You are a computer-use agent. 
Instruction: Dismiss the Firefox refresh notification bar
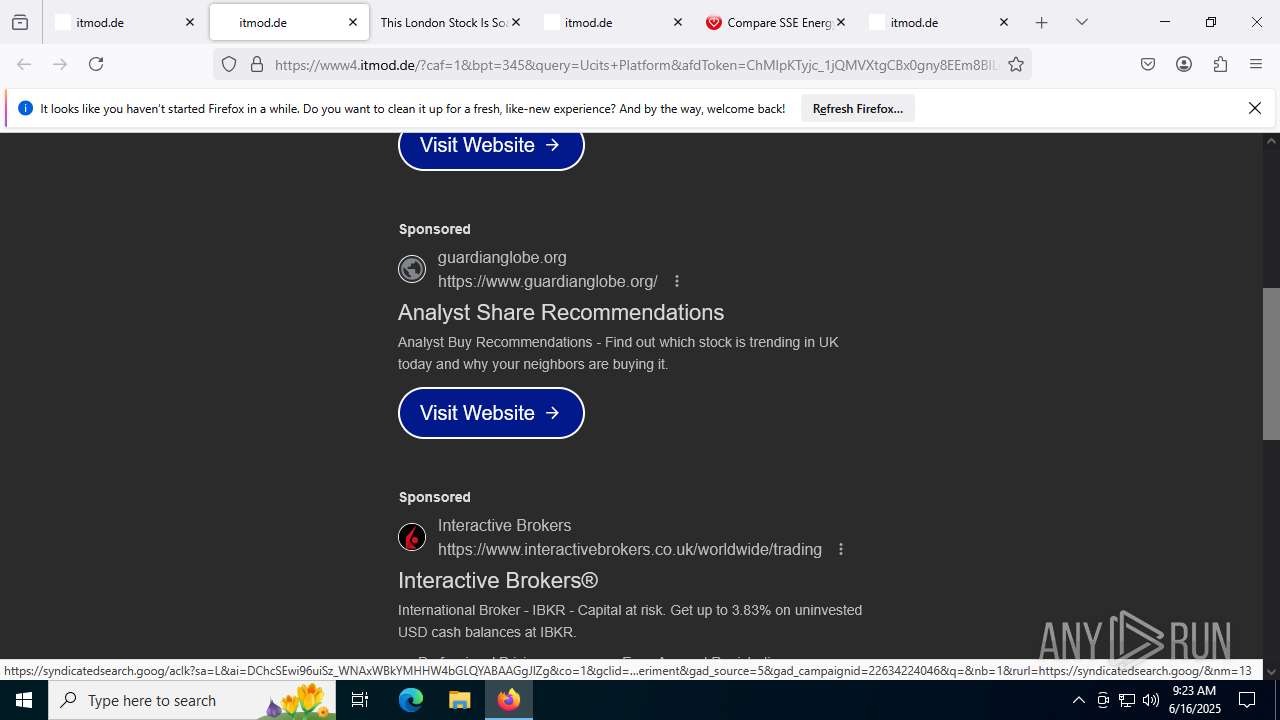coord(1254,108)
